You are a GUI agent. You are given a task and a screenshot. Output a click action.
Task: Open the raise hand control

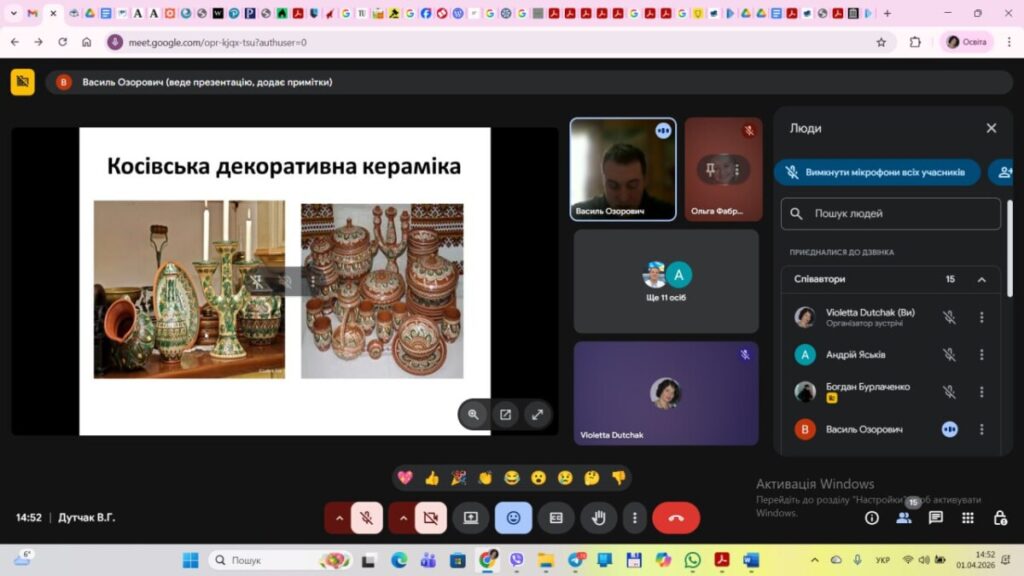(599, 518)
